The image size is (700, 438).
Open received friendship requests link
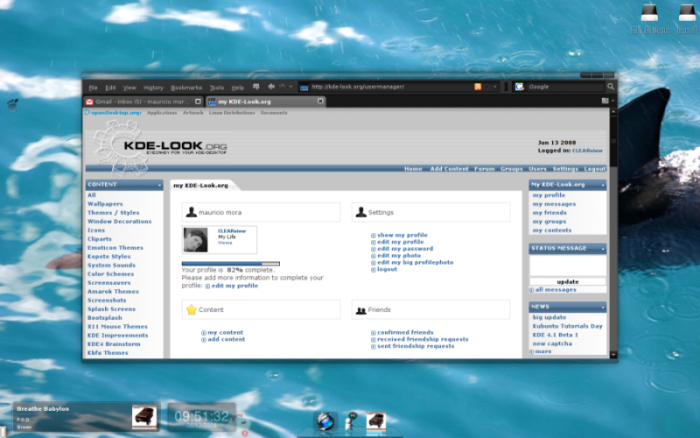[x=423, y=339]
